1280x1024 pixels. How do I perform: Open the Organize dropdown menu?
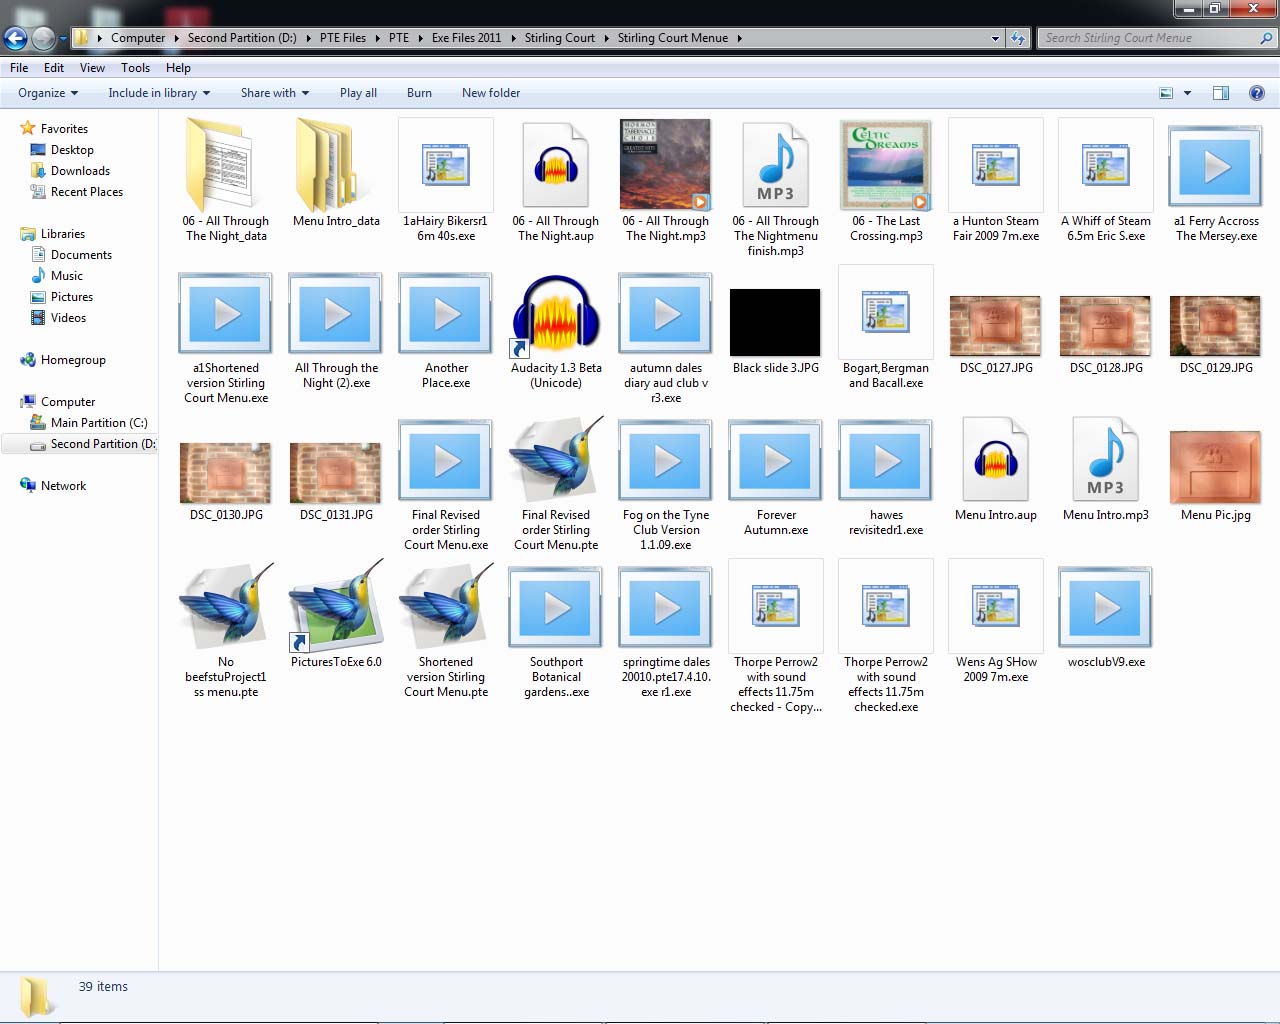pyautogui.click(x=47, y=93)
